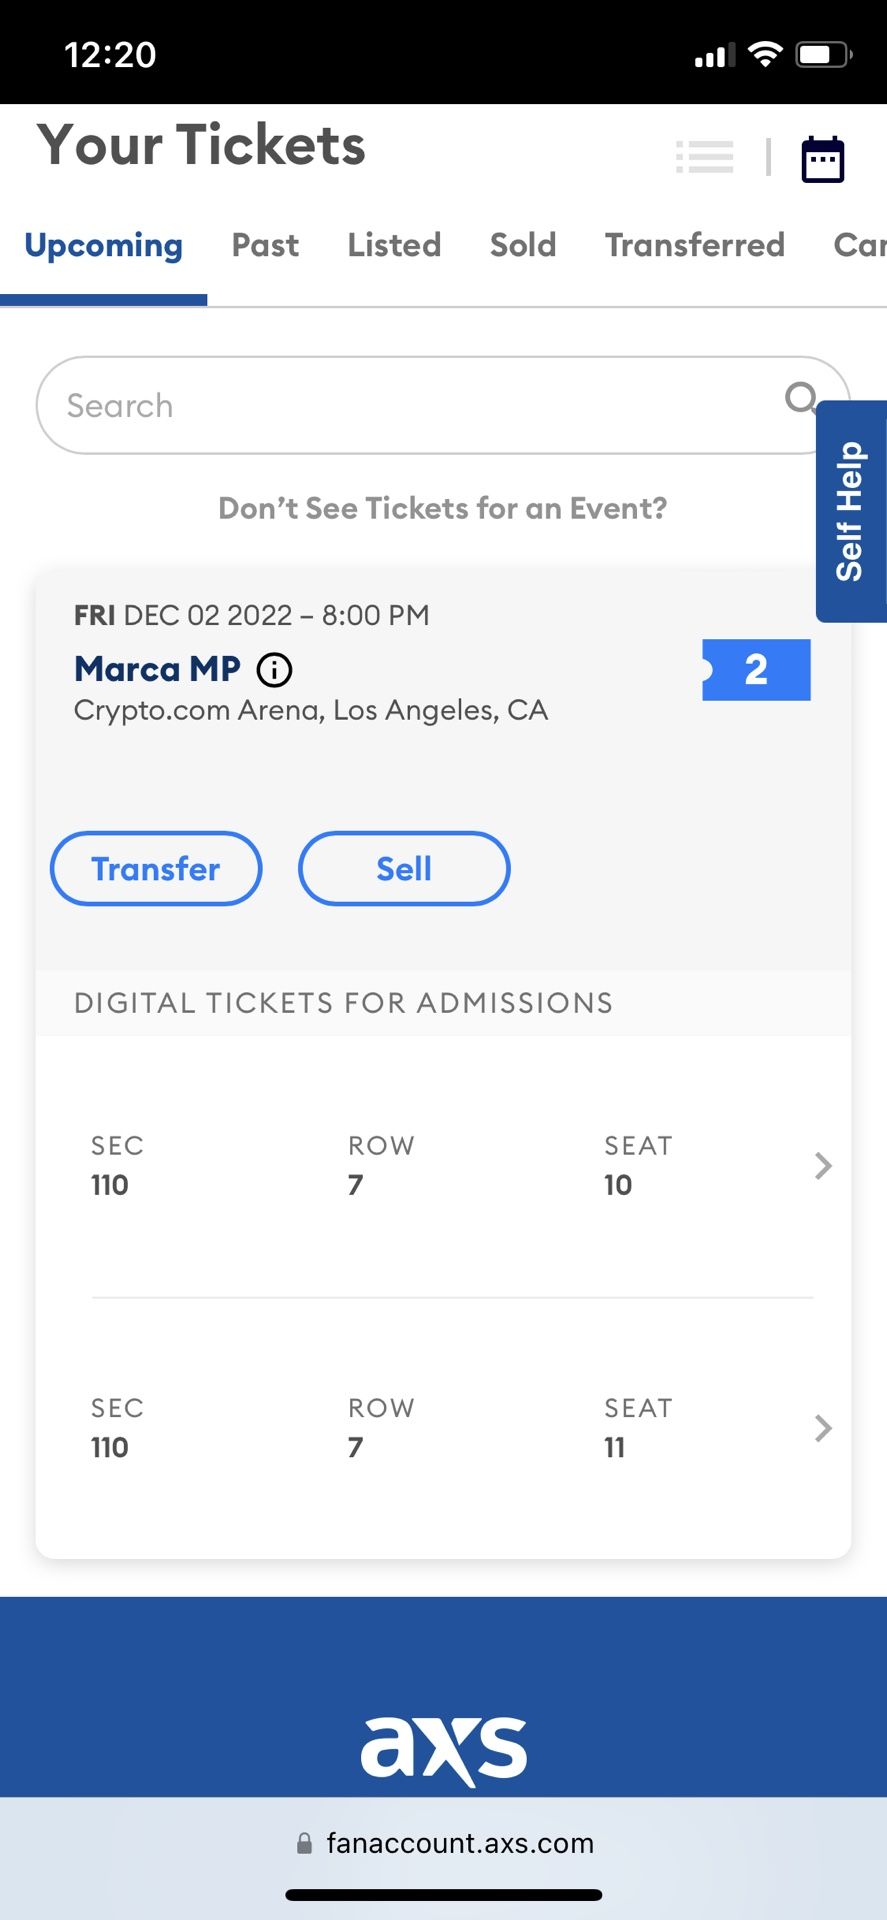Switch to list view icon
The image size is (887, 1920).
click(x=705, y=157)
